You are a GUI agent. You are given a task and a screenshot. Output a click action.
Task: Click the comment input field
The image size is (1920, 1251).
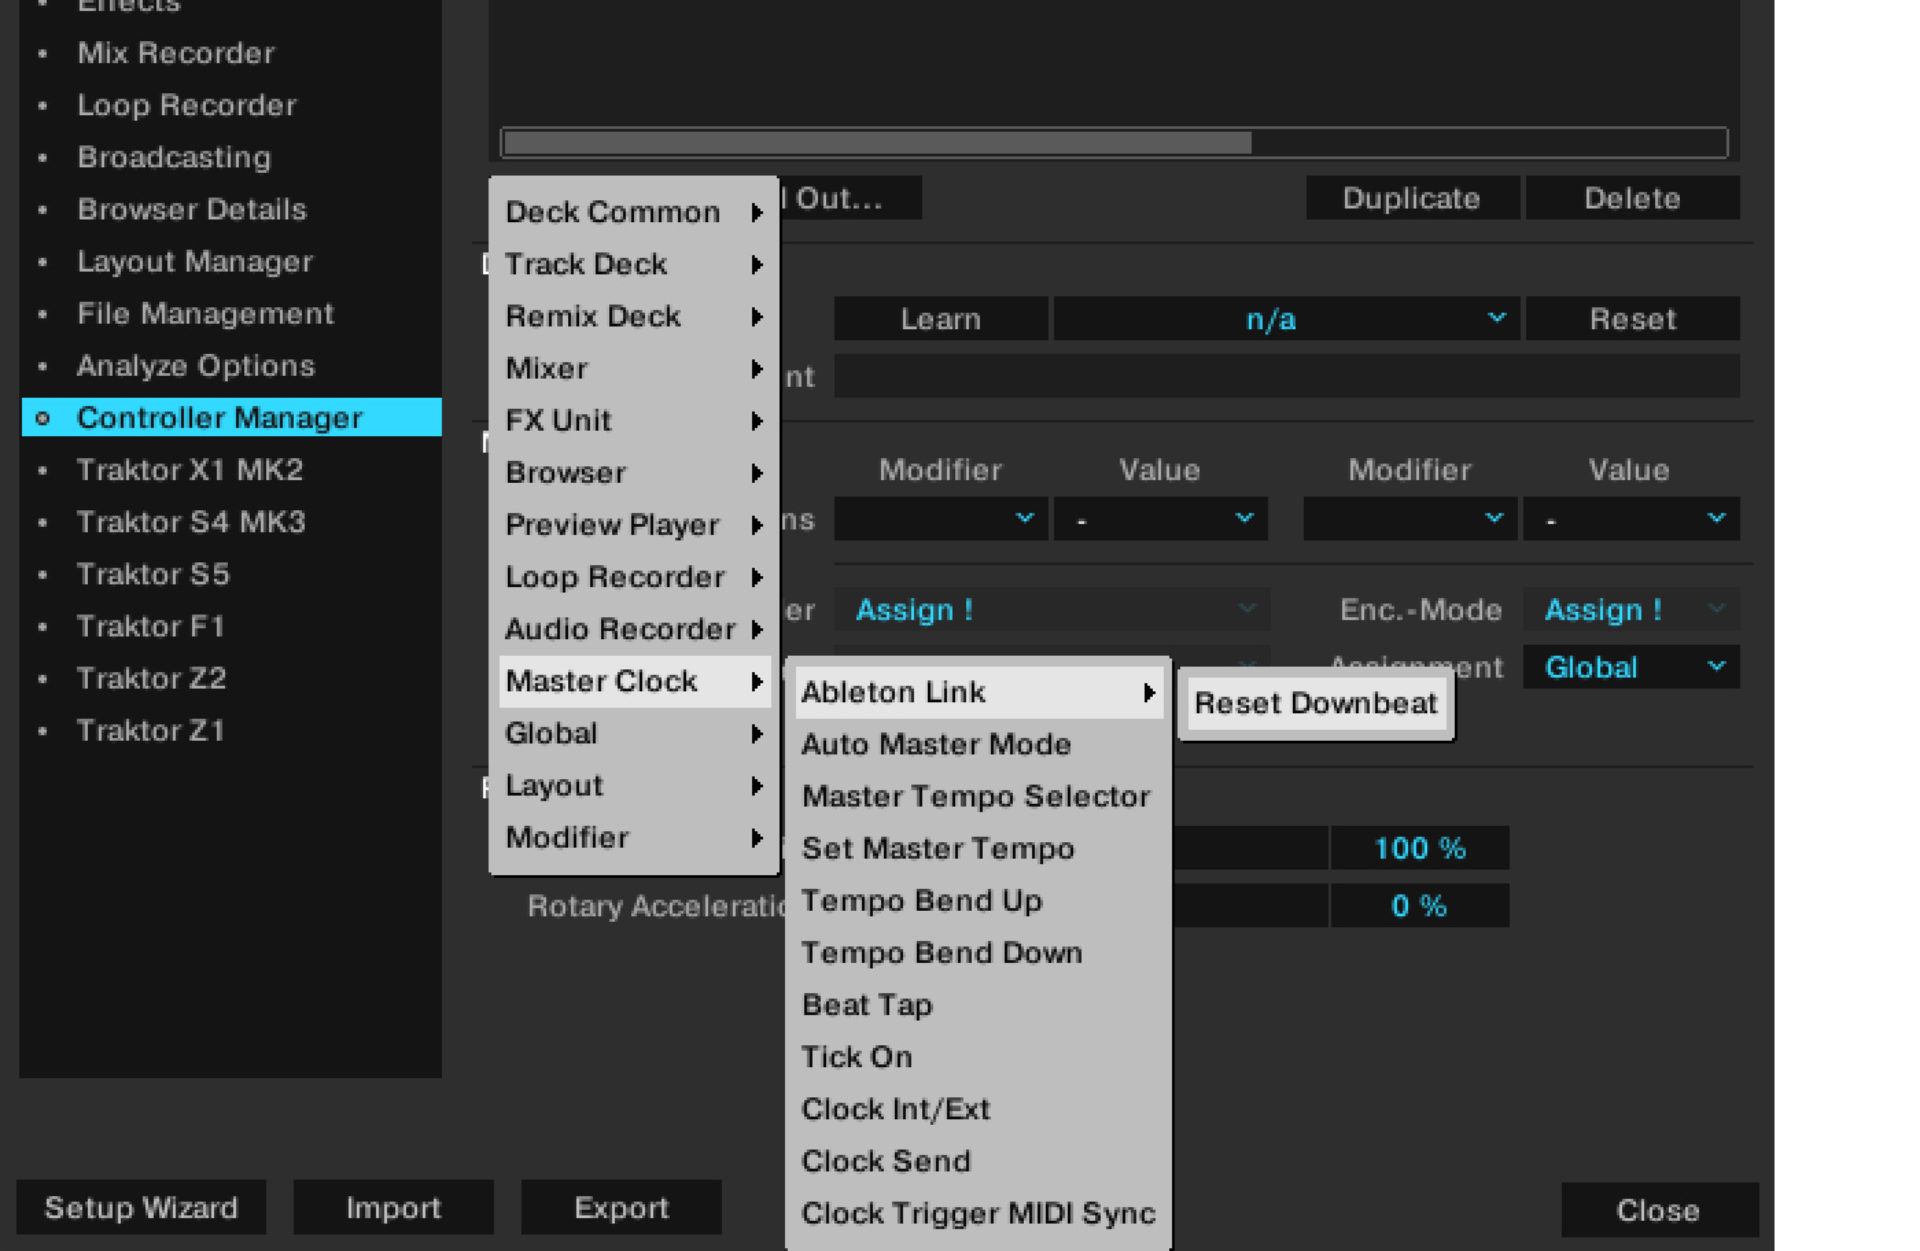coord(1286,377)
